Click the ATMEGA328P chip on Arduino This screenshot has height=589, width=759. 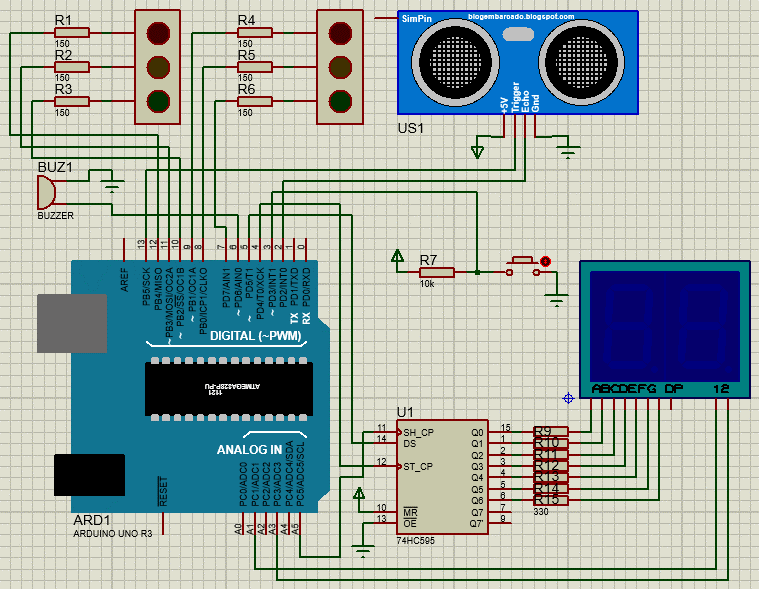(x=228, y=389)
